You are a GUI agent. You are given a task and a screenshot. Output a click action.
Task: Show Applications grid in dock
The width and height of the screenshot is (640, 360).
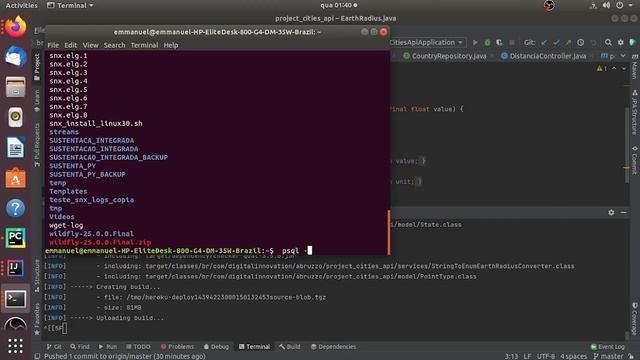(x=16, y=346)
